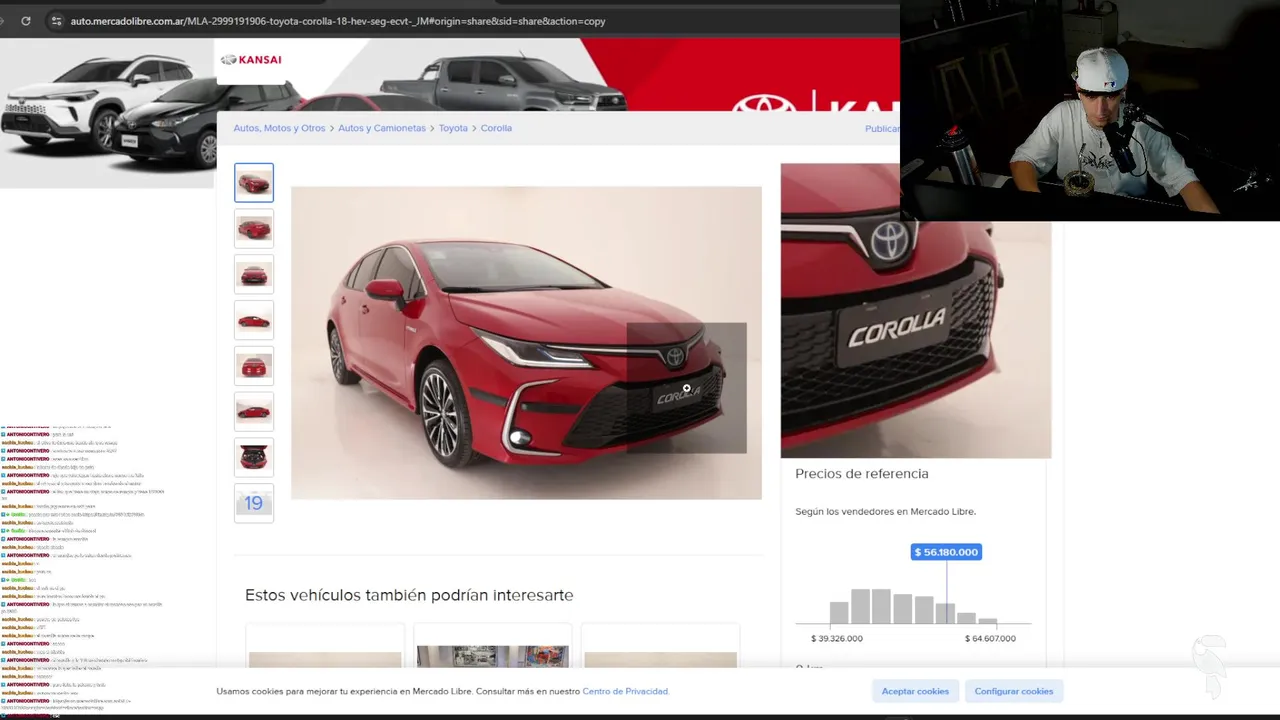Click the Estos vehículos también podrían interesarte heading

(409, 595)
